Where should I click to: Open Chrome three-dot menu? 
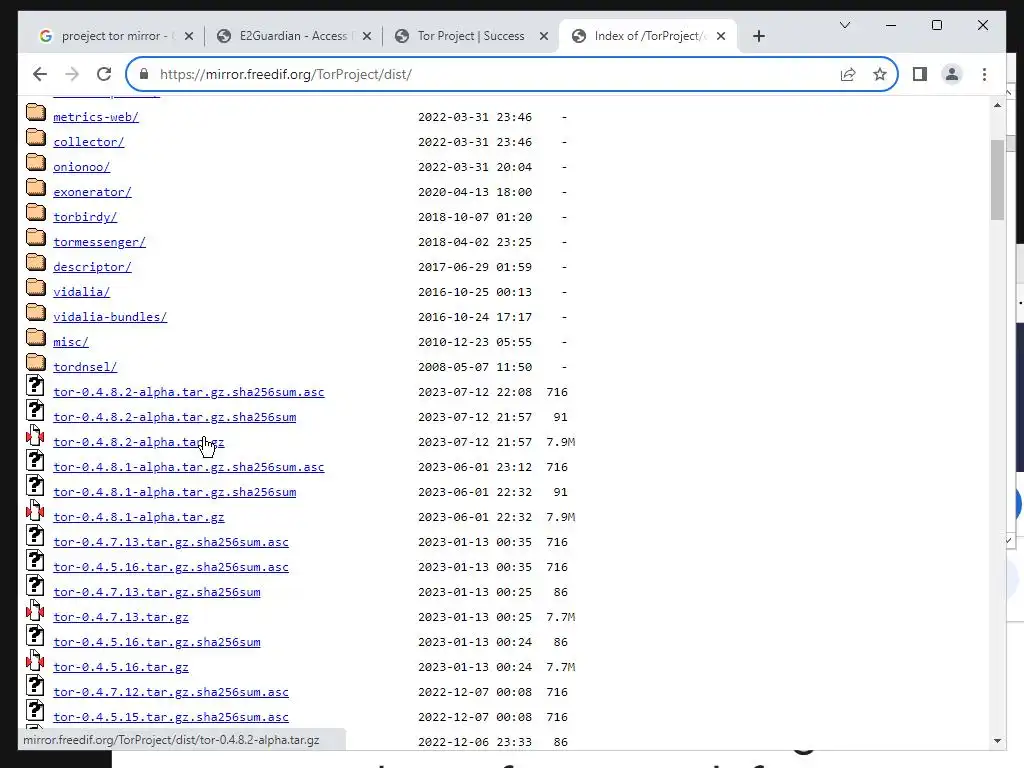click(984, 74)
